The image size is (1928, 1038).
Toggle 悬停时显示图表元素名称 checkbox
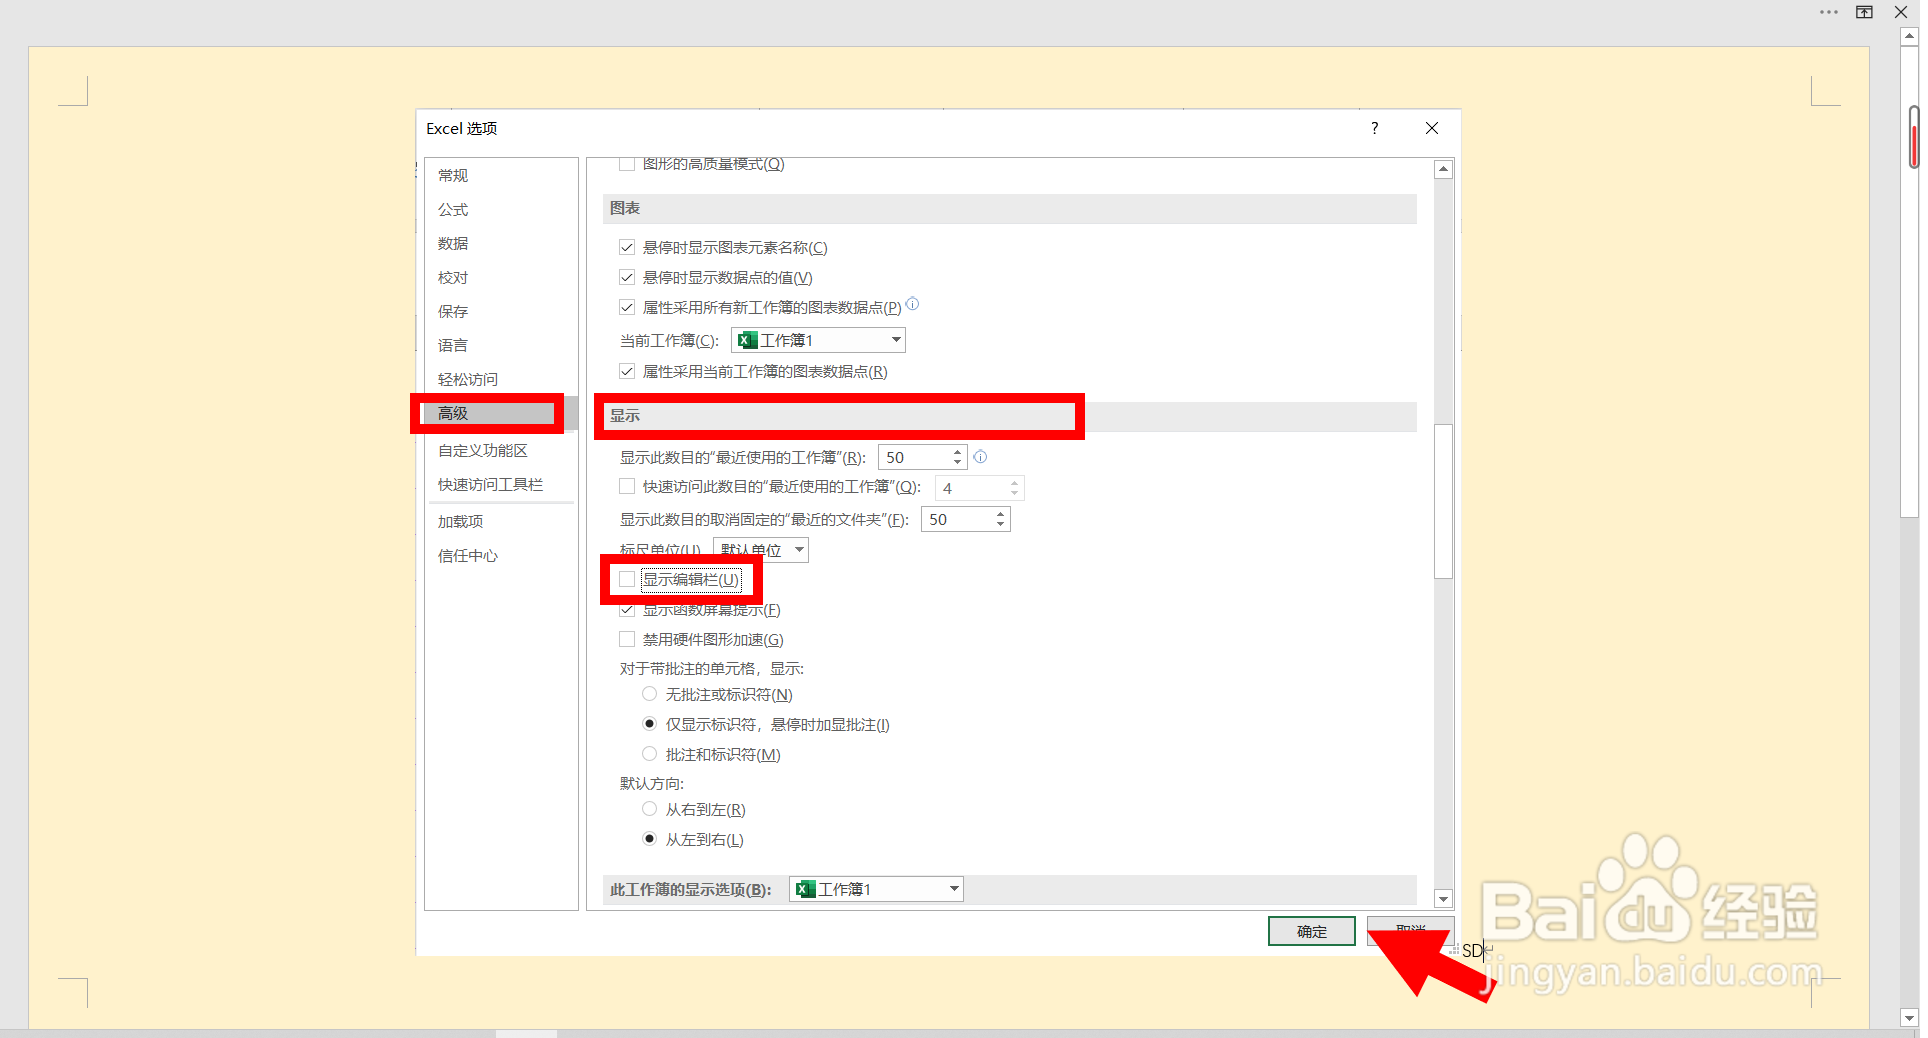[x=627, y=247]
